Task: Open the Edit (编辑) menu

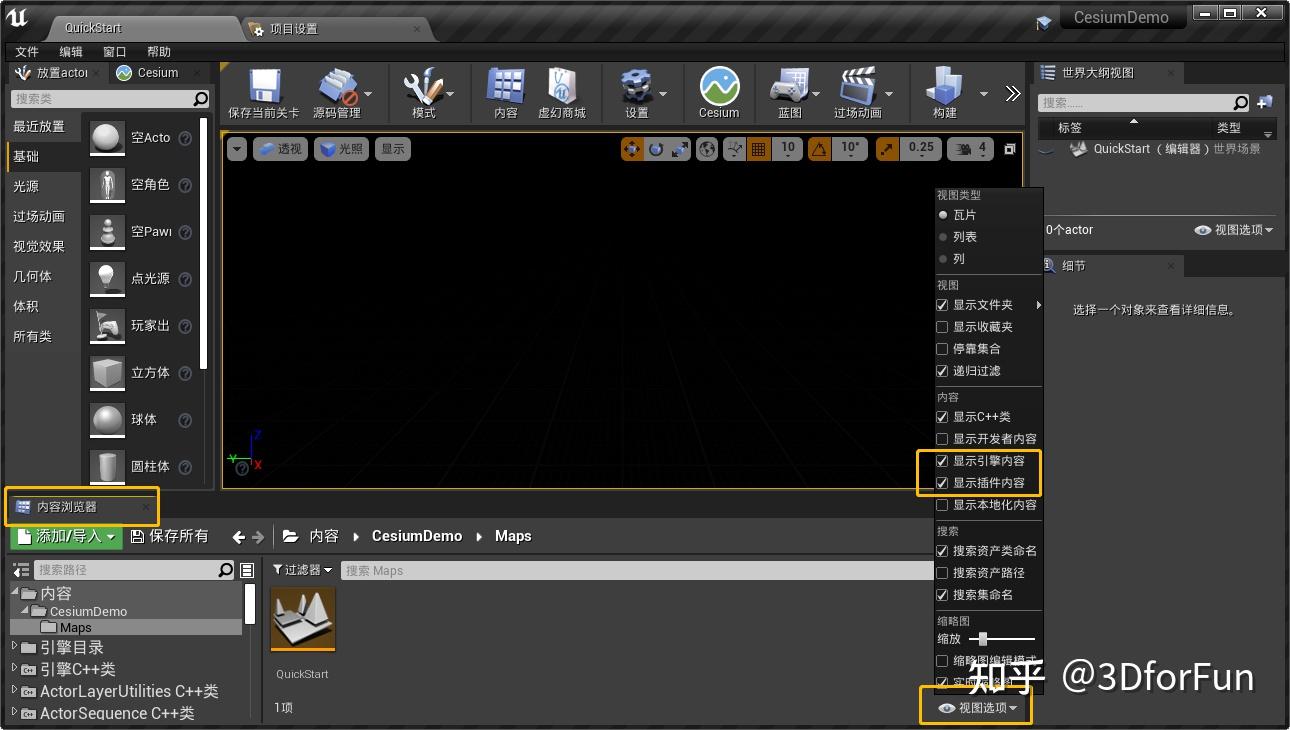Action: 71,52
